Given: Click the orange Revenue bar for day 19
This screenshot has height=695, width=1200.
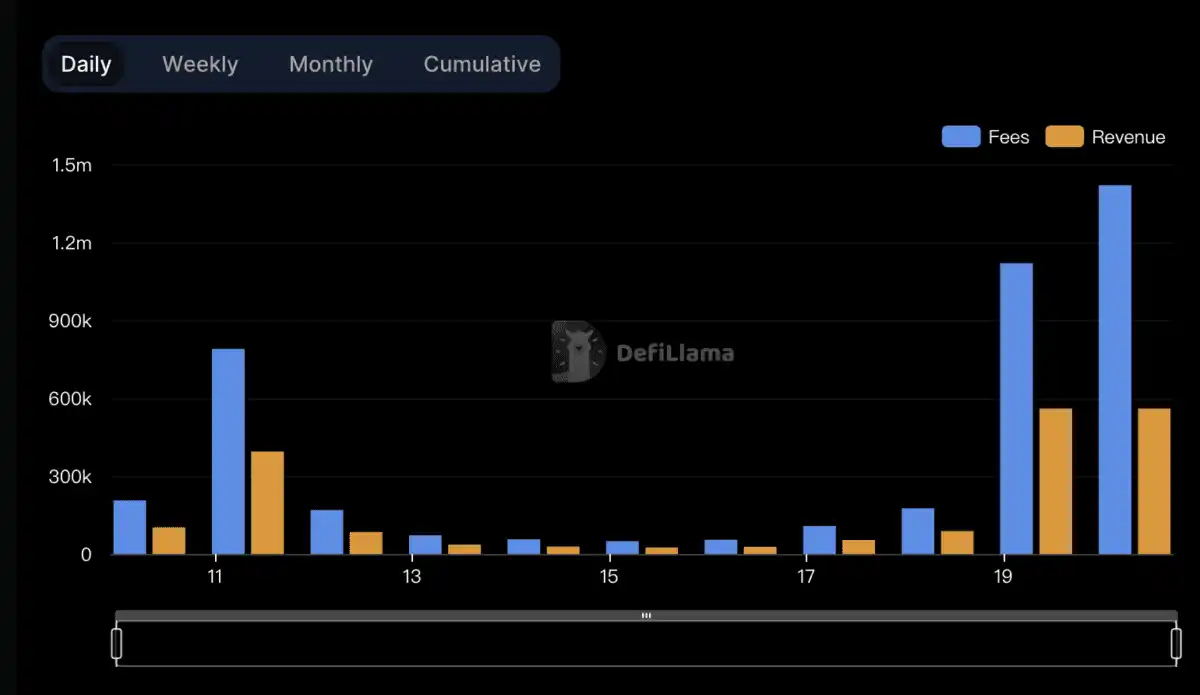Looking at the screenshot, I should (x=1055, y=481).
